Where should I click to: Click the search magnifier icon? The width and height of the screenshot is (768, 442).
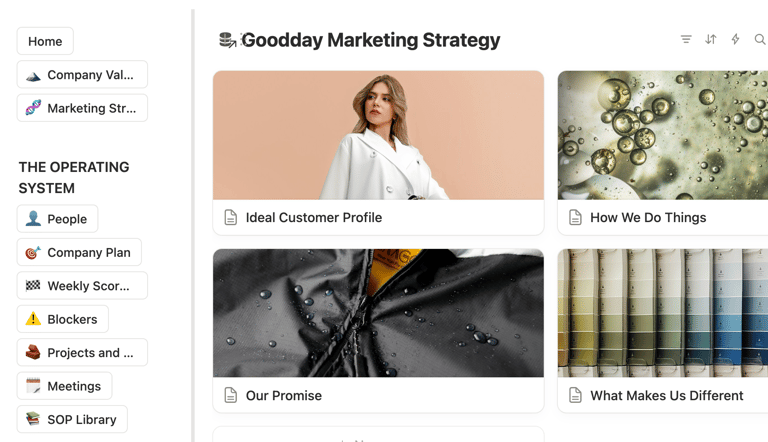[x=760, y=40]
